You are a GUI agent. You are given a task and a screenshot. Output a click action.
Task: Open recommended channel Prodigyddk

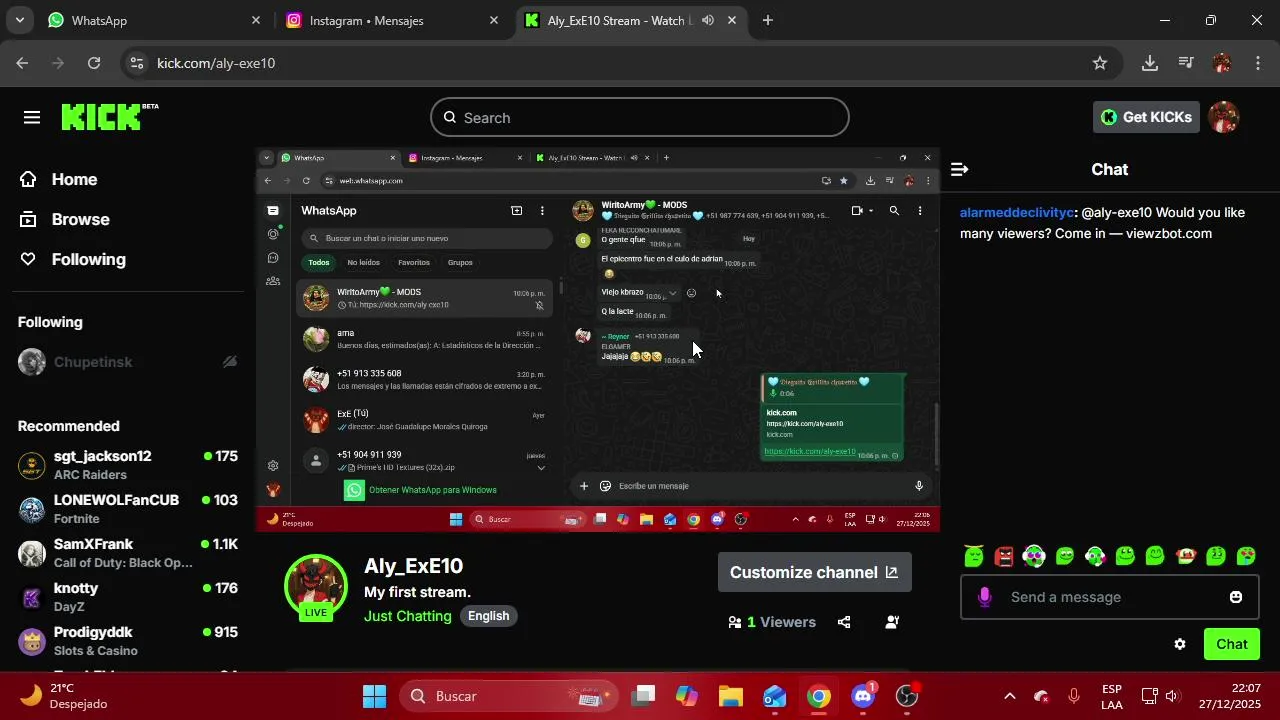click(x=128, y=641)
